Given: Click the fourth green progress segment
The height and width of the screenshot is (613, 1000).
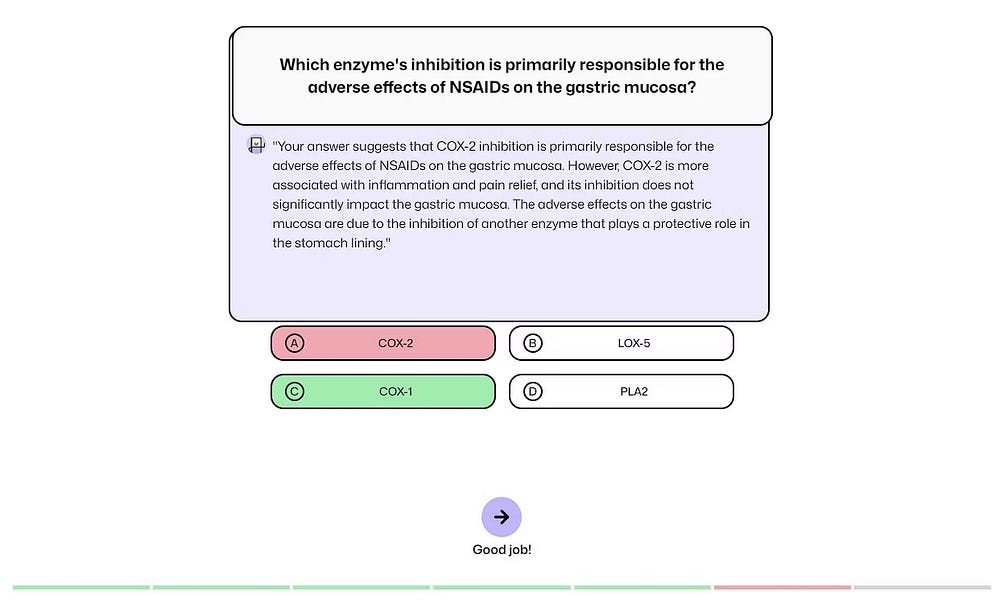Looking at the screenshot, I should click(x=501, y=587).
